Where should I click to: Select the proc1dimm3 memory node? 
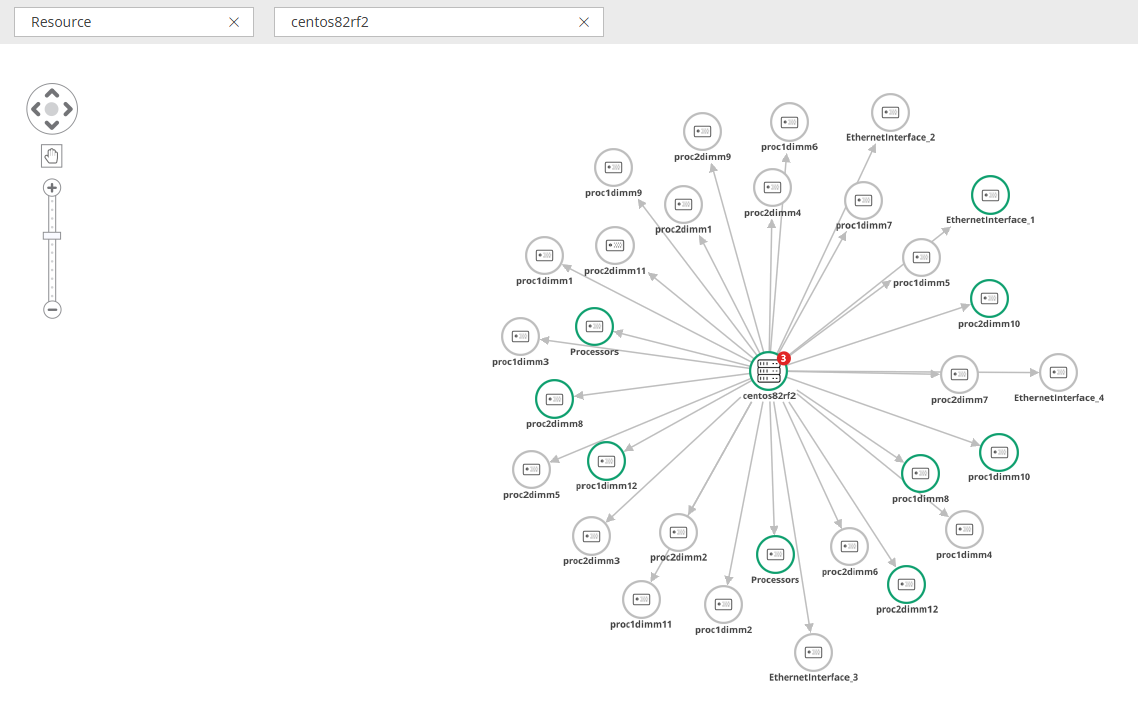520,337
